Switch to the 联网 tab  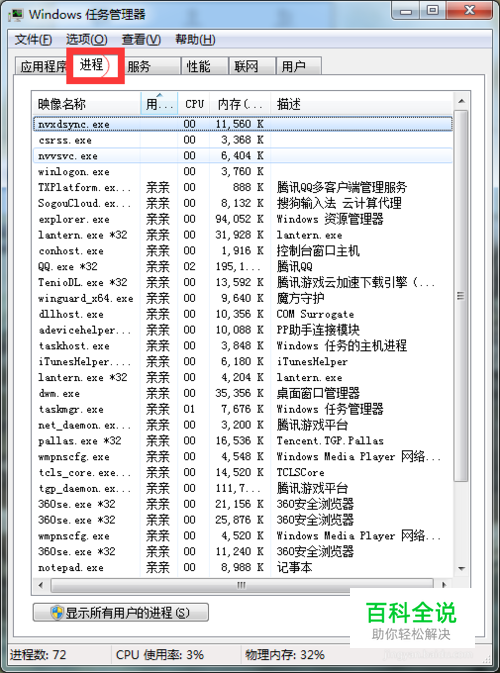click(252, 67)
